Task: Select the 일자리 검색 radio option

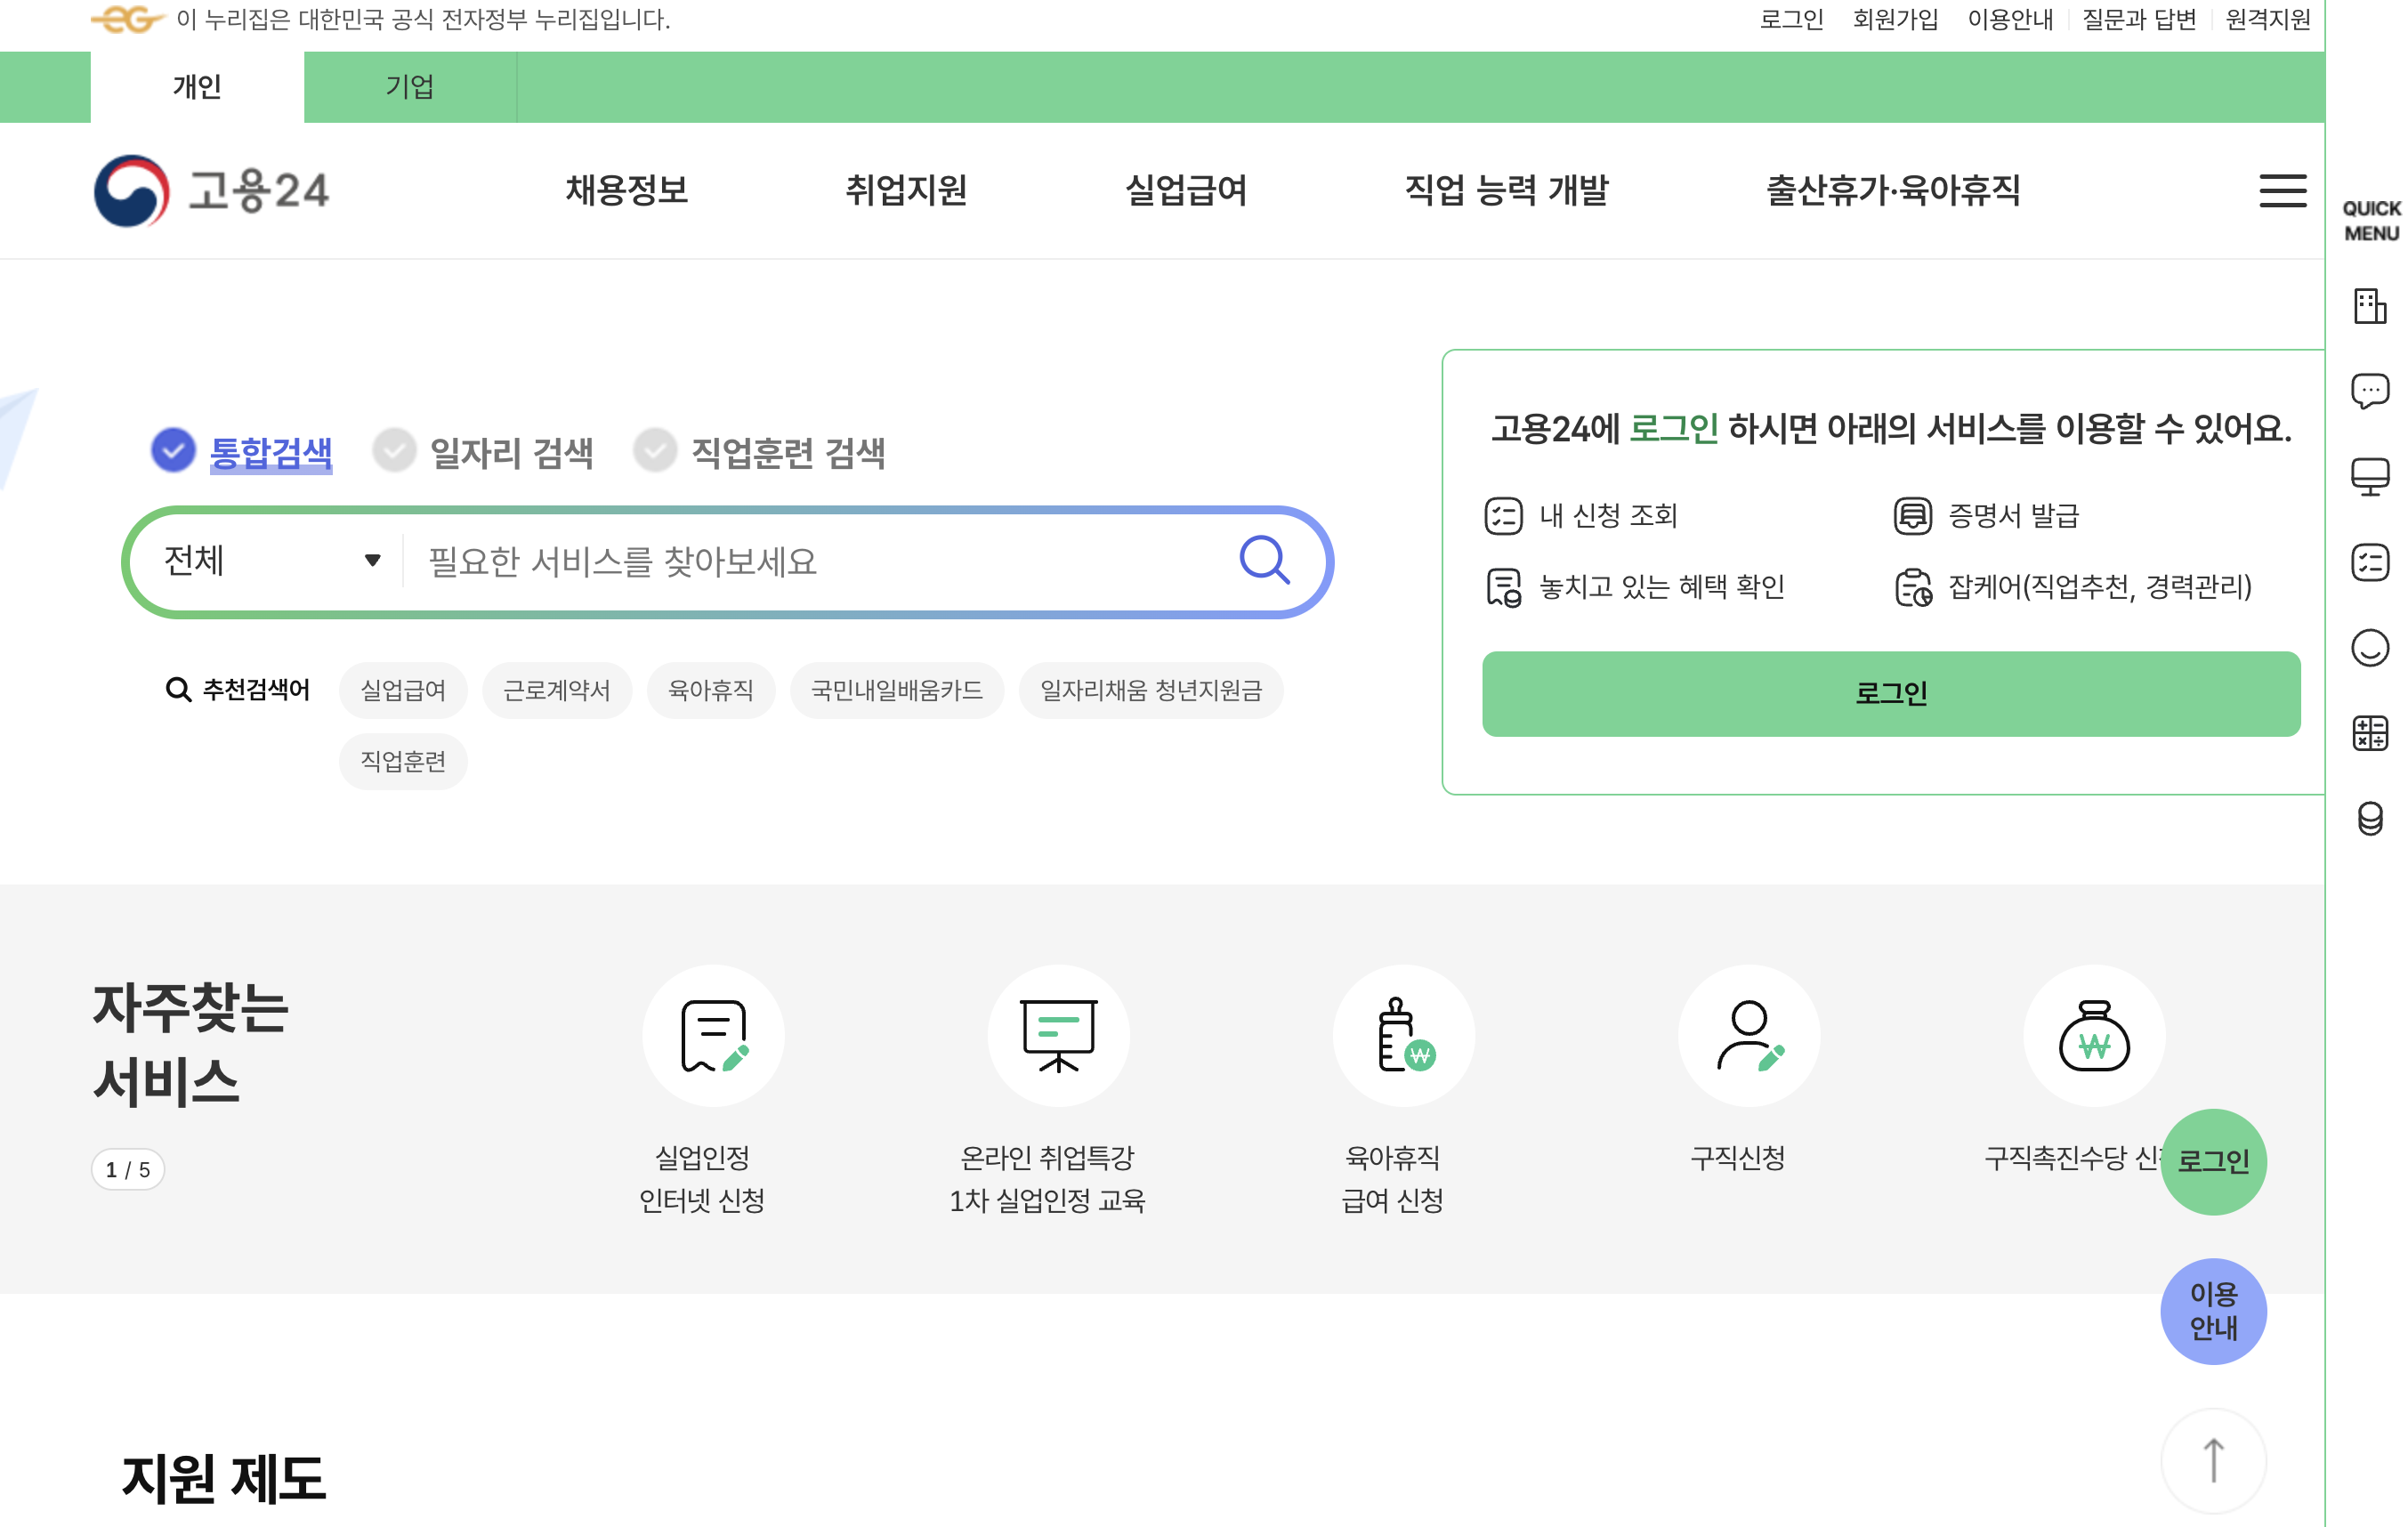Action: point(394,451)
